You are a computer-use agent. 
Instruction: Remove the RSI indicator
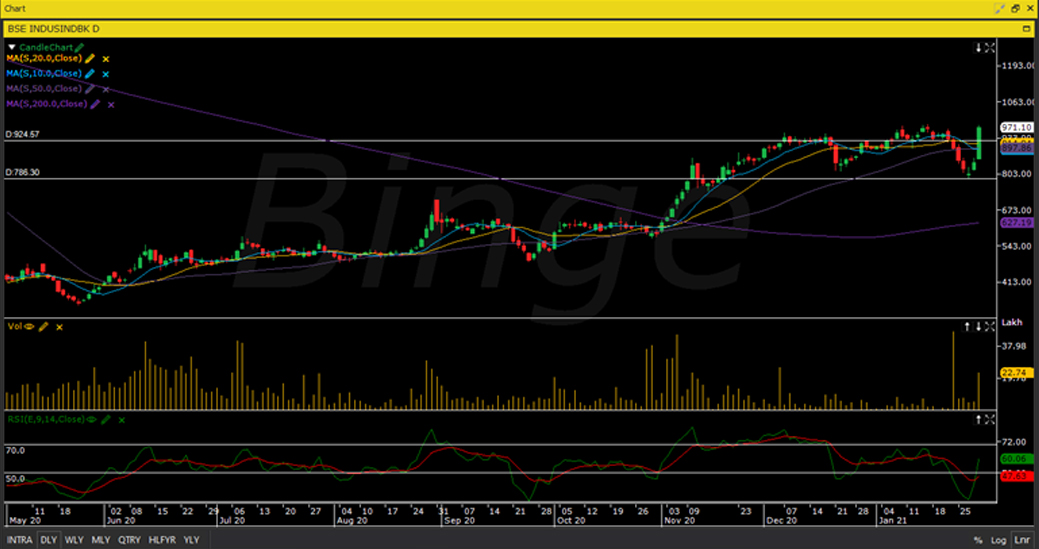coord(121,420)
